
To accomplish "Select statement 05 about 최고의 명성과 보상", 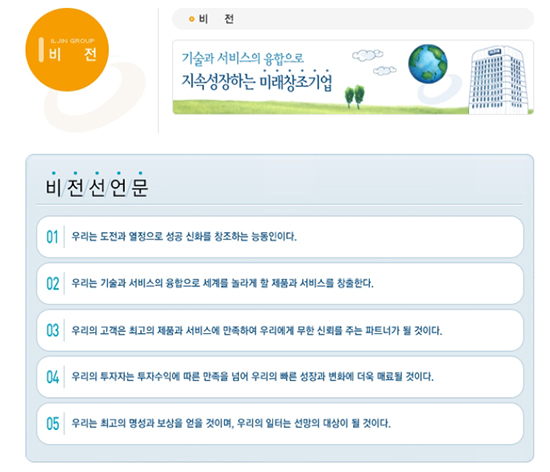I will click(280, 424).
